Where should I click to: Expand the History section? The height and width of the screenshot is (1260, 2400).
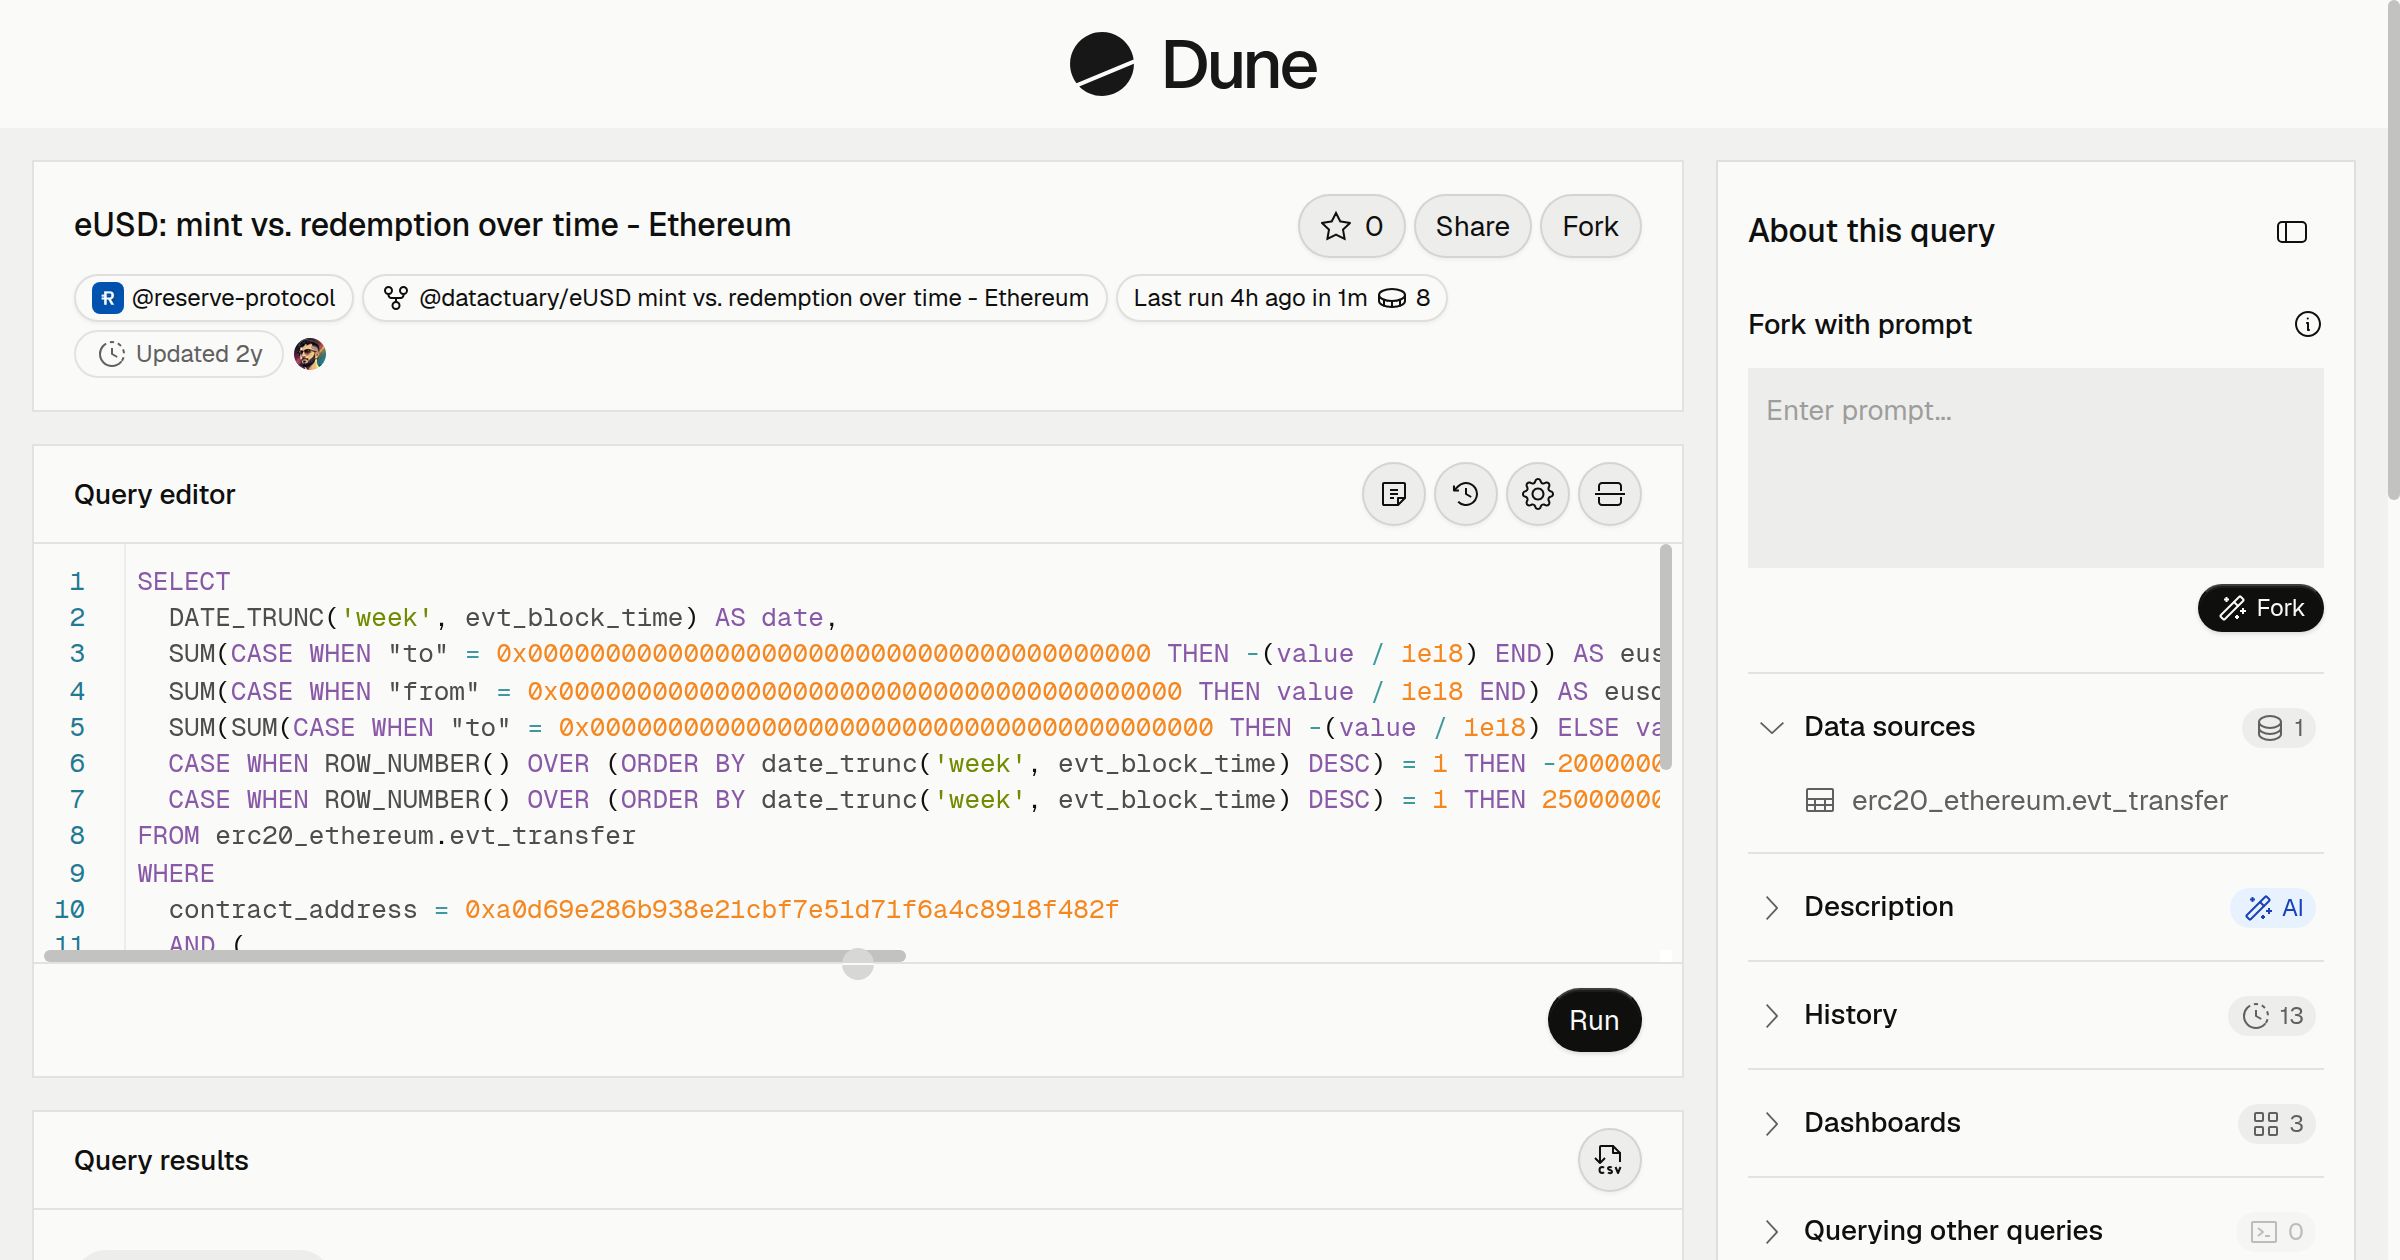pyautogui.click(x=2036, y=1015)
